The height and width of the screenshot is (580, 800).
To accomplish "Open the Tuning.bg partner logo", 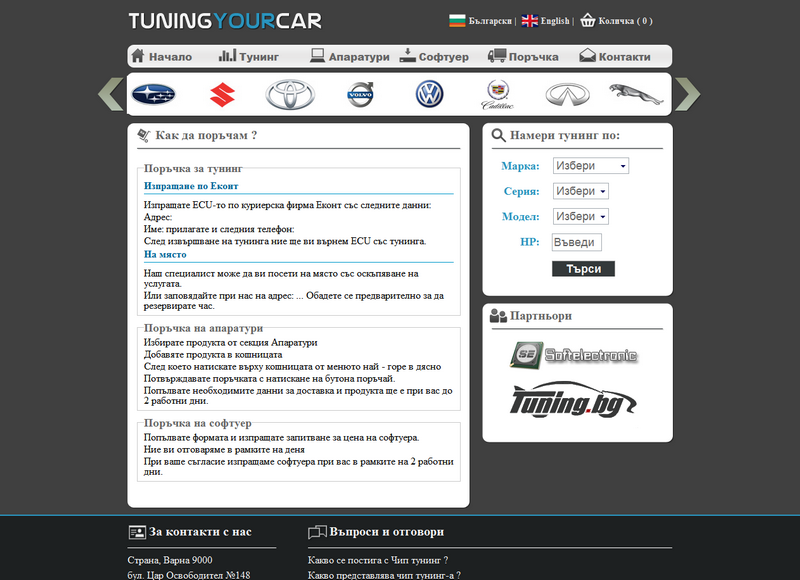I will pyautogui.click(x=573, y=401).
